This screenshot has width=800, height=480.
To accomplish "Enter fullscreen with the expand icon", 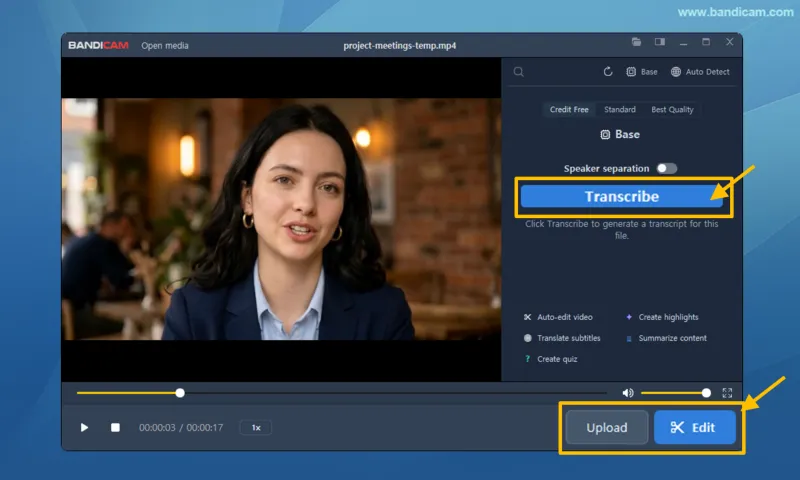I will click(x=727, y=393).
